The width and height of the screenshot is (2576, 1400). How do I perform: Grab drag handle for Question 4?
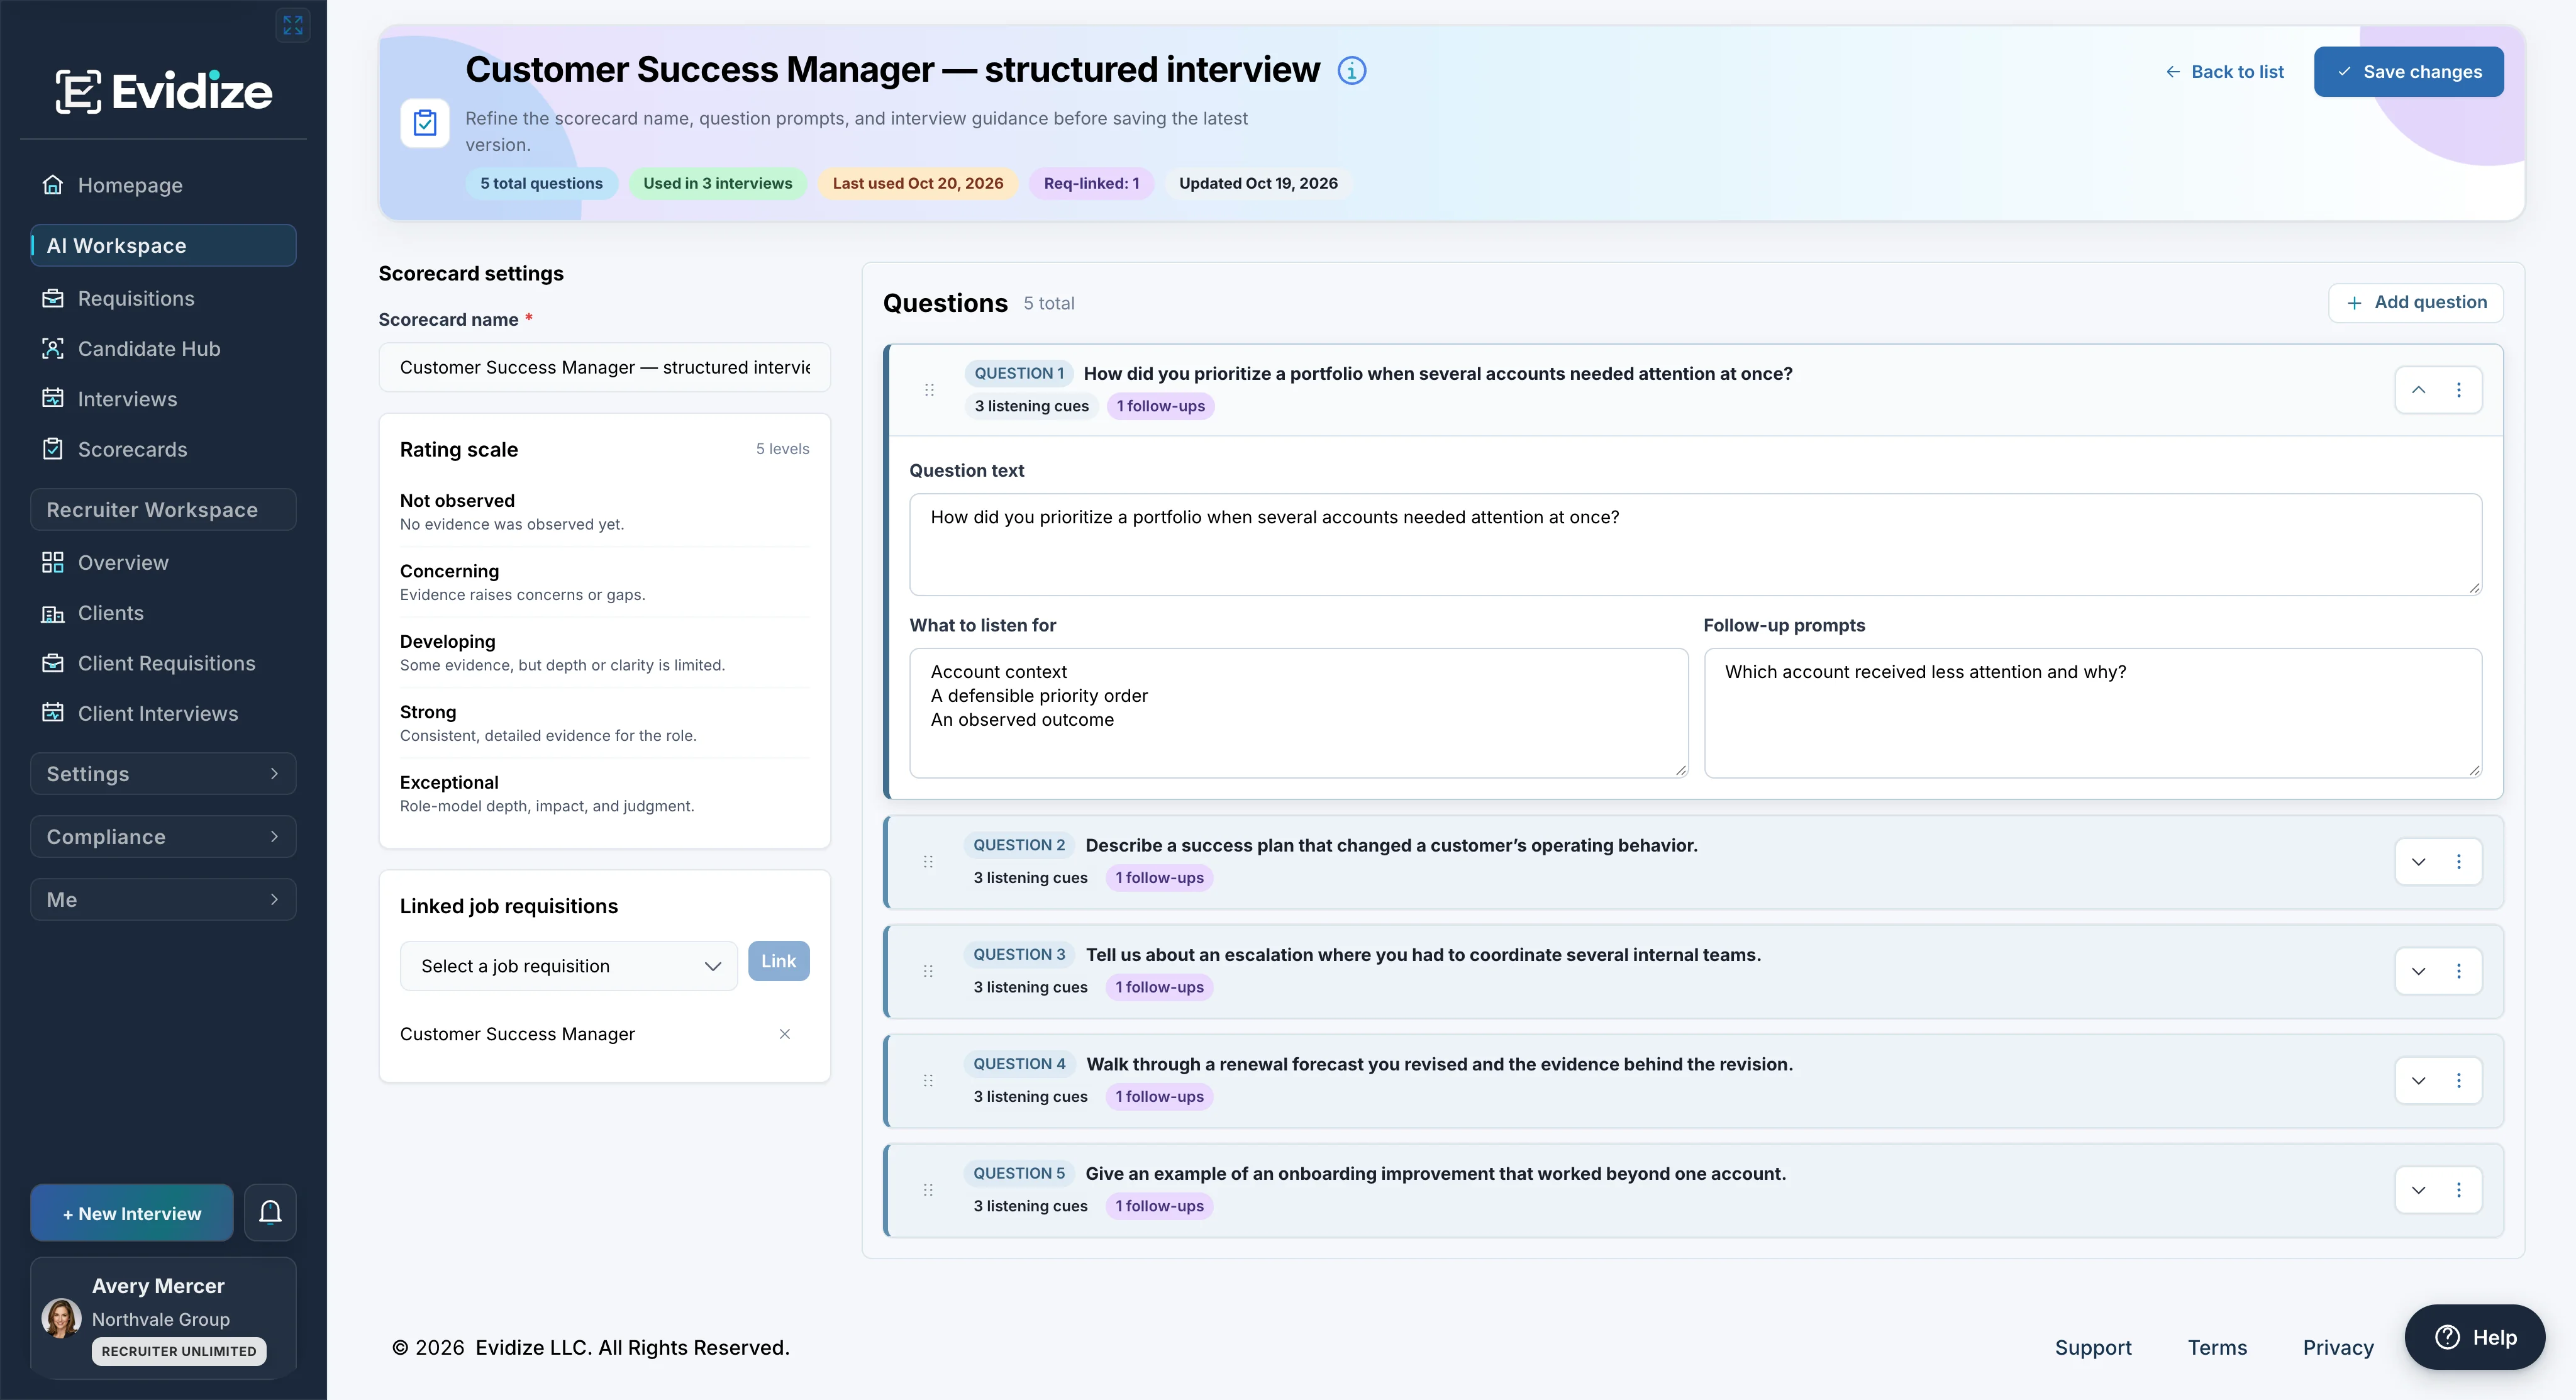[928, 1080]
